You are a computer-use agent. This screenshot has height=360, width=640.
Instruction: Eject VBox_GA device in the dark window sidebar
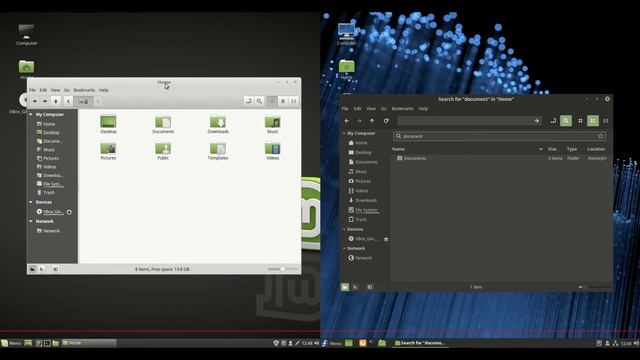[x=386, y=239]
